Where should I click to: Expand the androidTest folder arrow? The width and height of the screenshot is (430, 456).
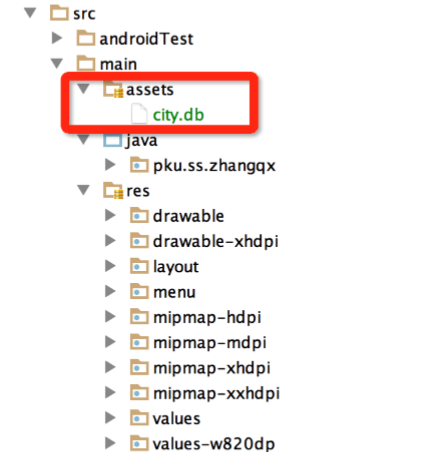57,38
